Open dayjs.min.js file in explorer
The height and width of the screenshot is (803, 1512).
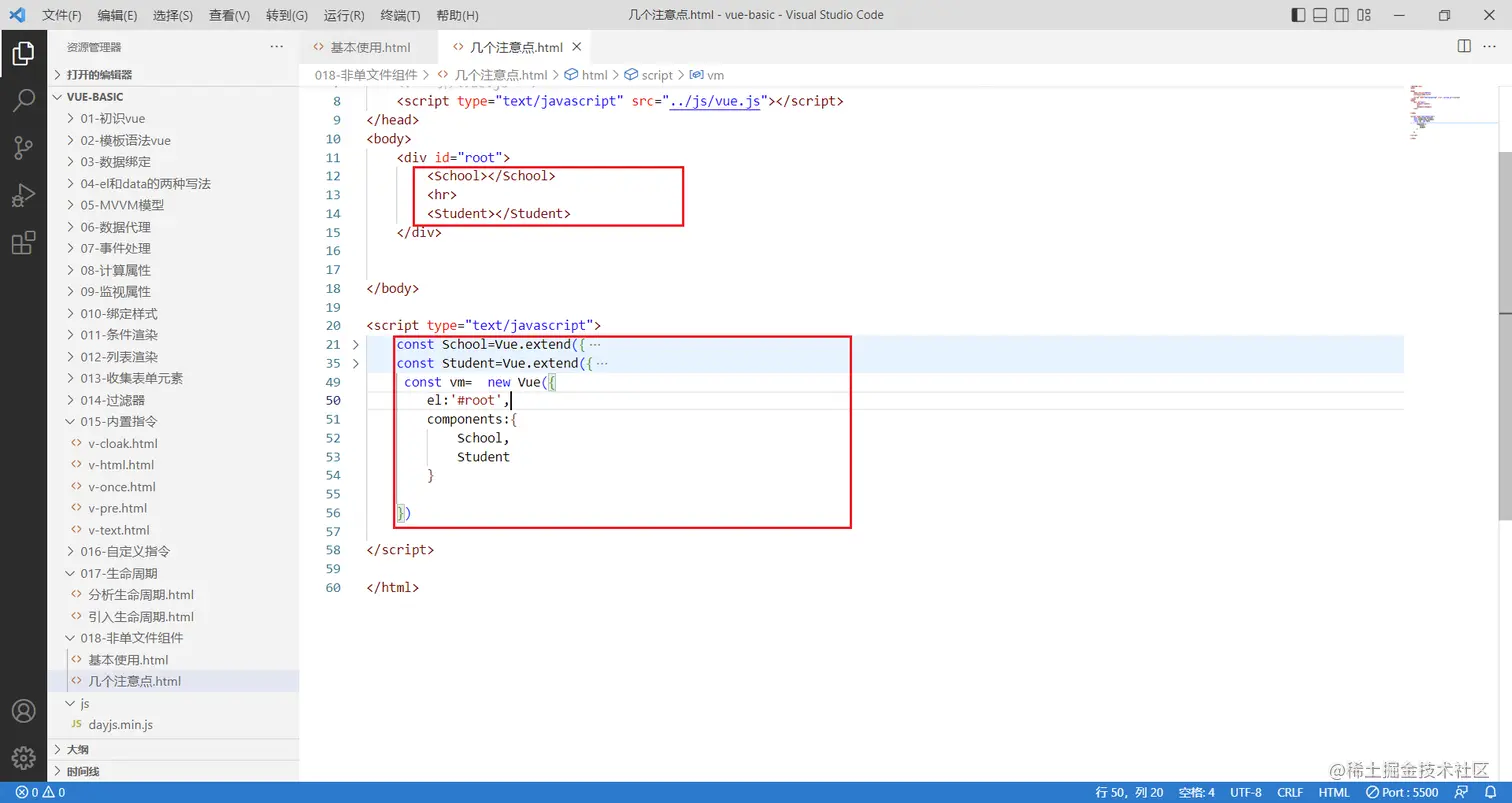(x=175, y=724)
